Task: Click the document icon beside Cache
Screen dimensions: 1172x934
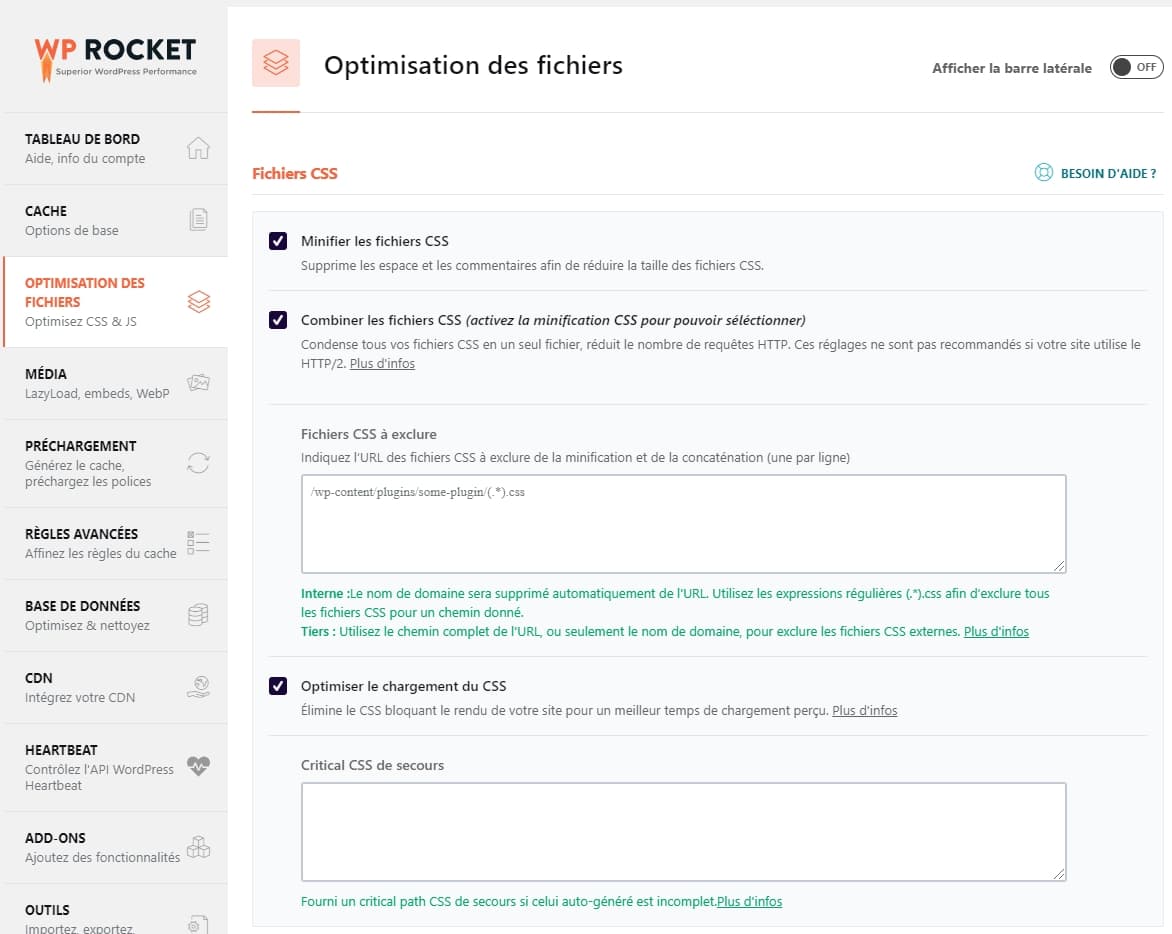Action: pyautogui.click(x=198, y=220)
